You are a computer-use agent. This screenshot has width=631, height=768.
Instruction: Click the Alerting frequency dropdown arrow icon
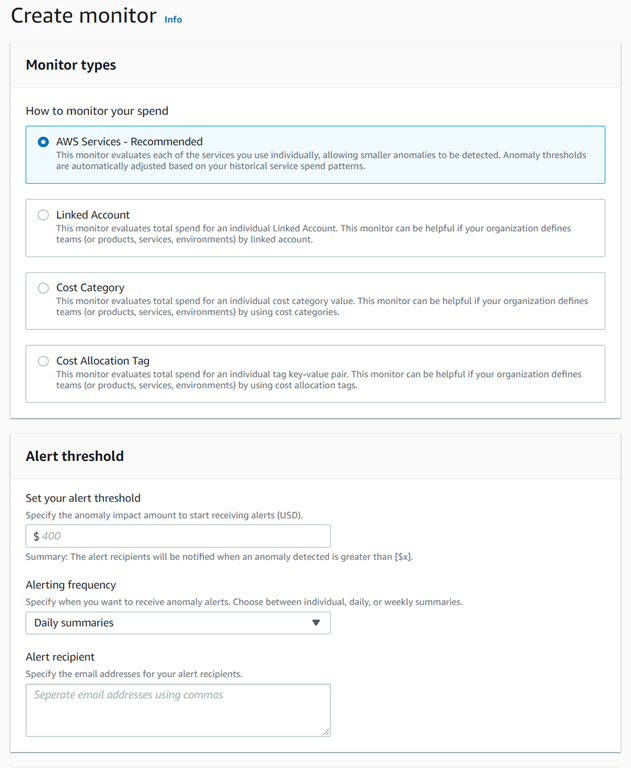click(316, 623)
